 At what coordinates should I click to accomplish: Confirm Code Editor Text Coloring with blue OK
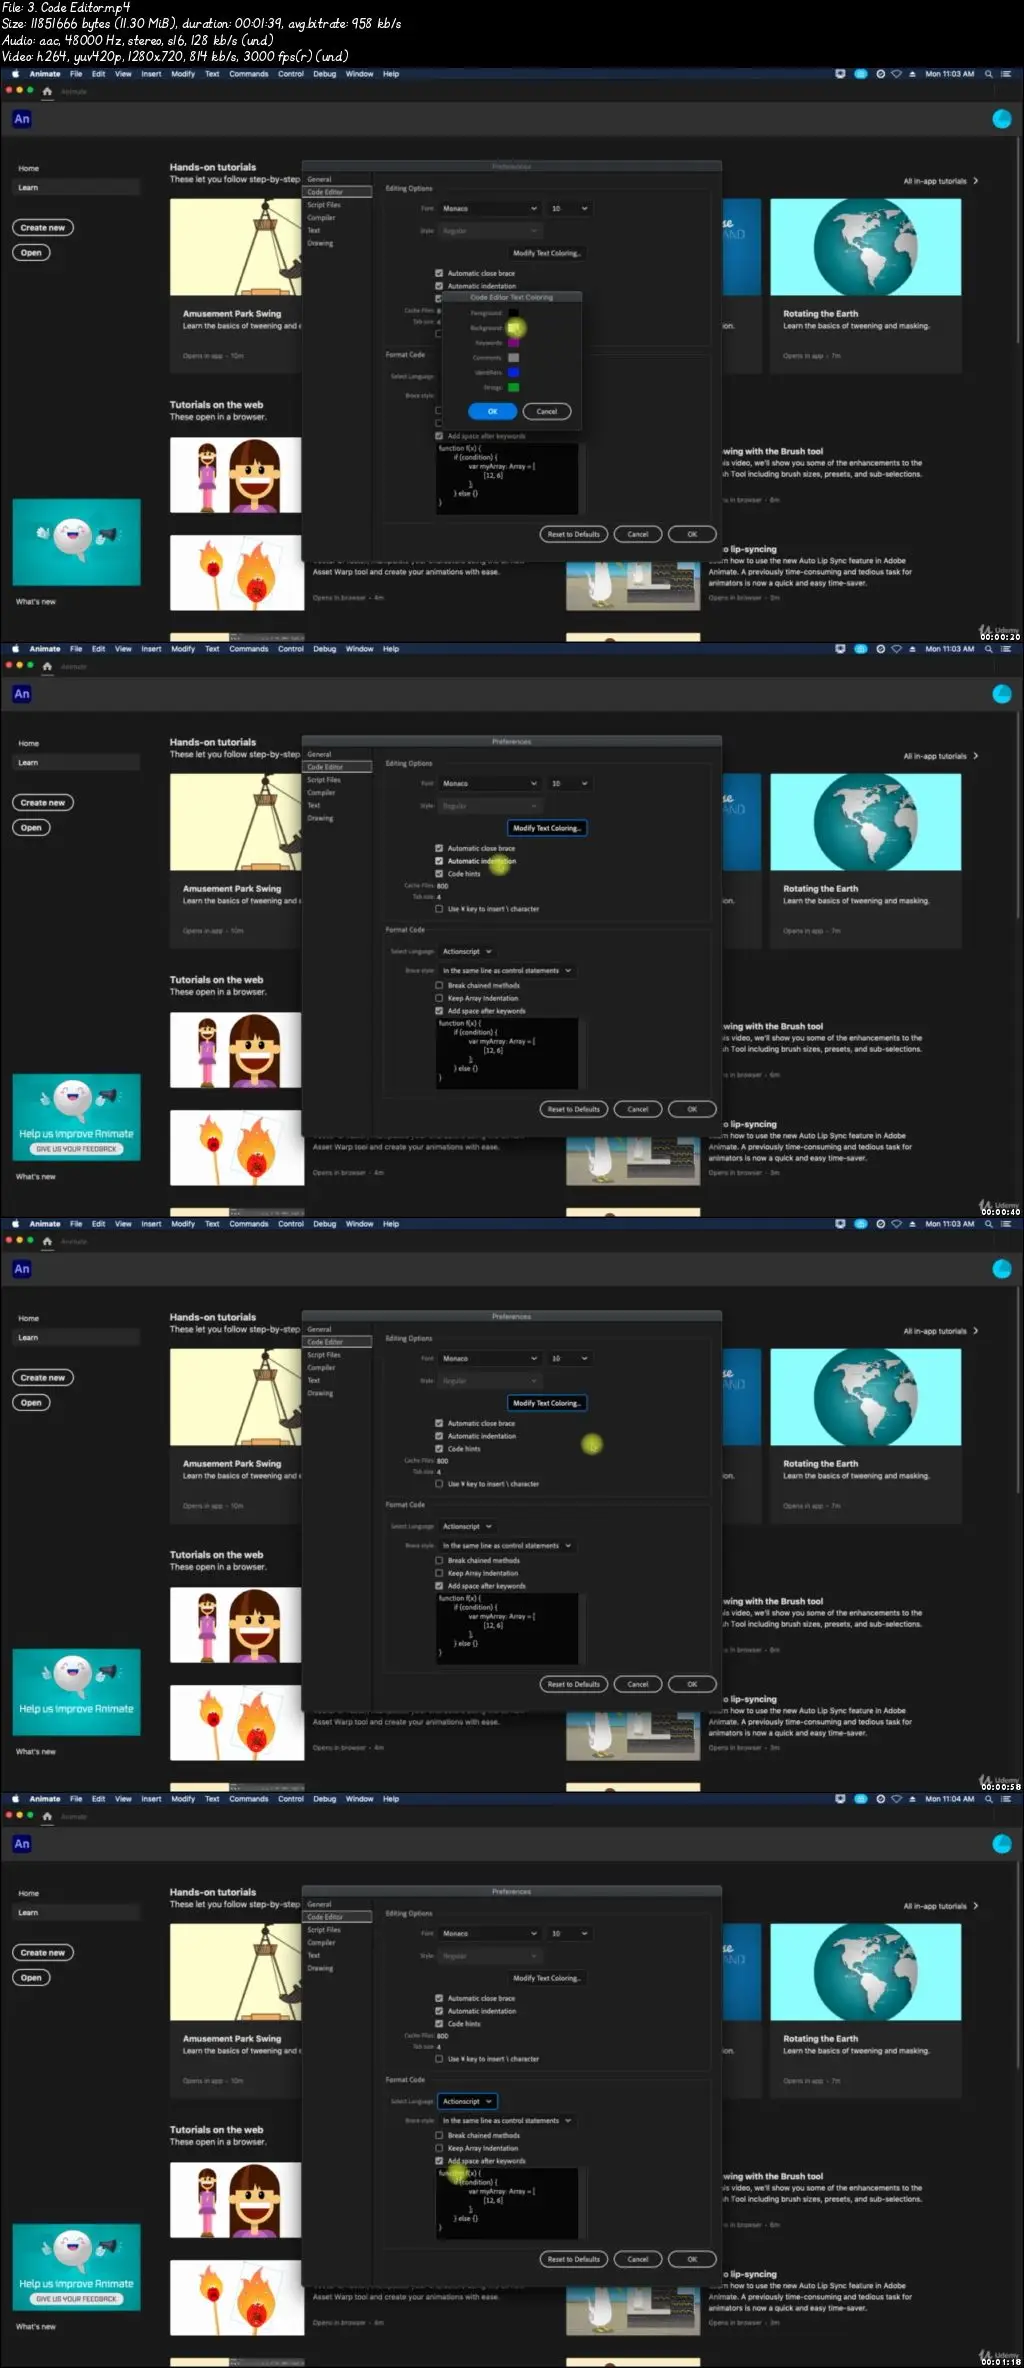point(492,412)
